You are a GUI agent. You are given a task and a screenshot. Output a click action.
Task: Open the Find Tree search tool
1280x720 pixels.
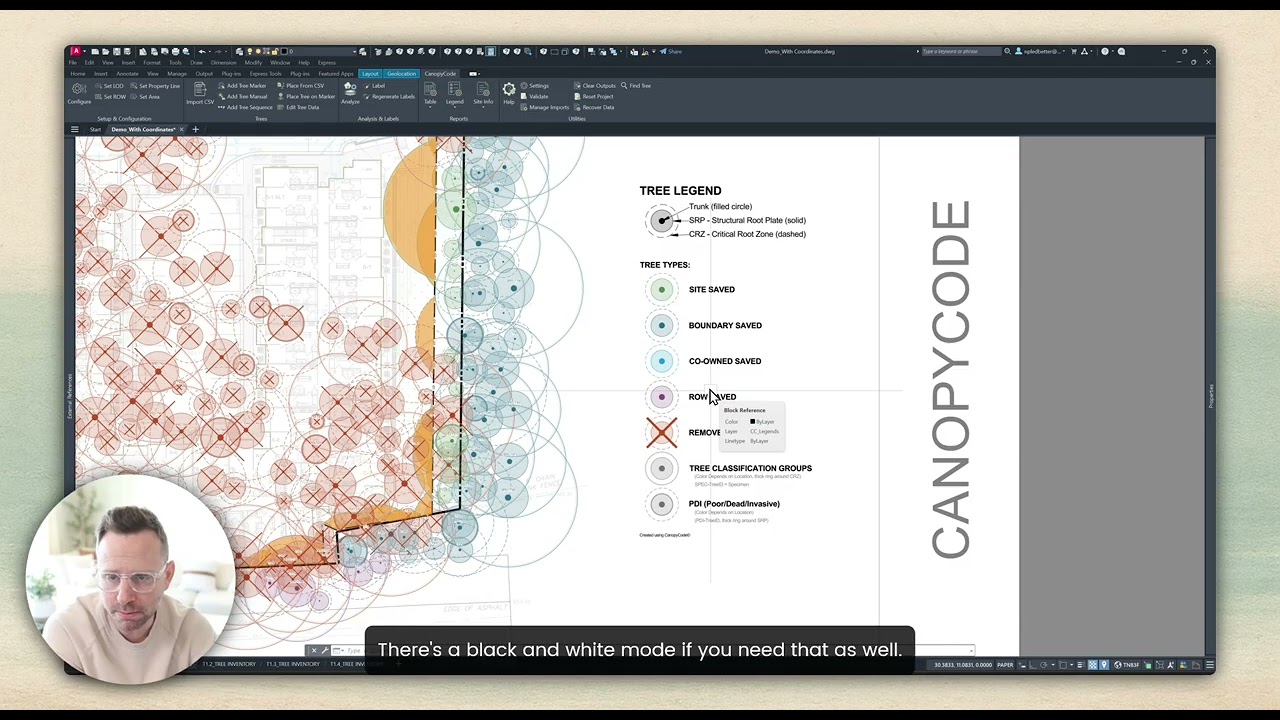(x=636, y=86)
